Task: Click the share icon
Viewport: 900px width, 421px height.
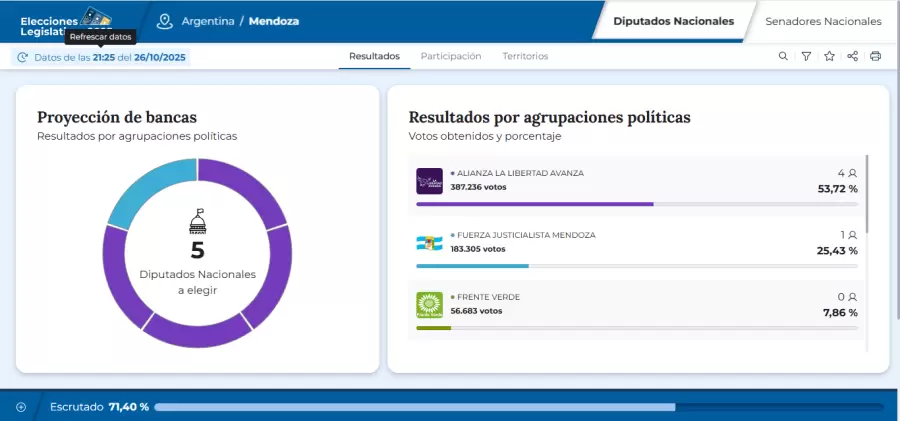Action: [852, 56]
